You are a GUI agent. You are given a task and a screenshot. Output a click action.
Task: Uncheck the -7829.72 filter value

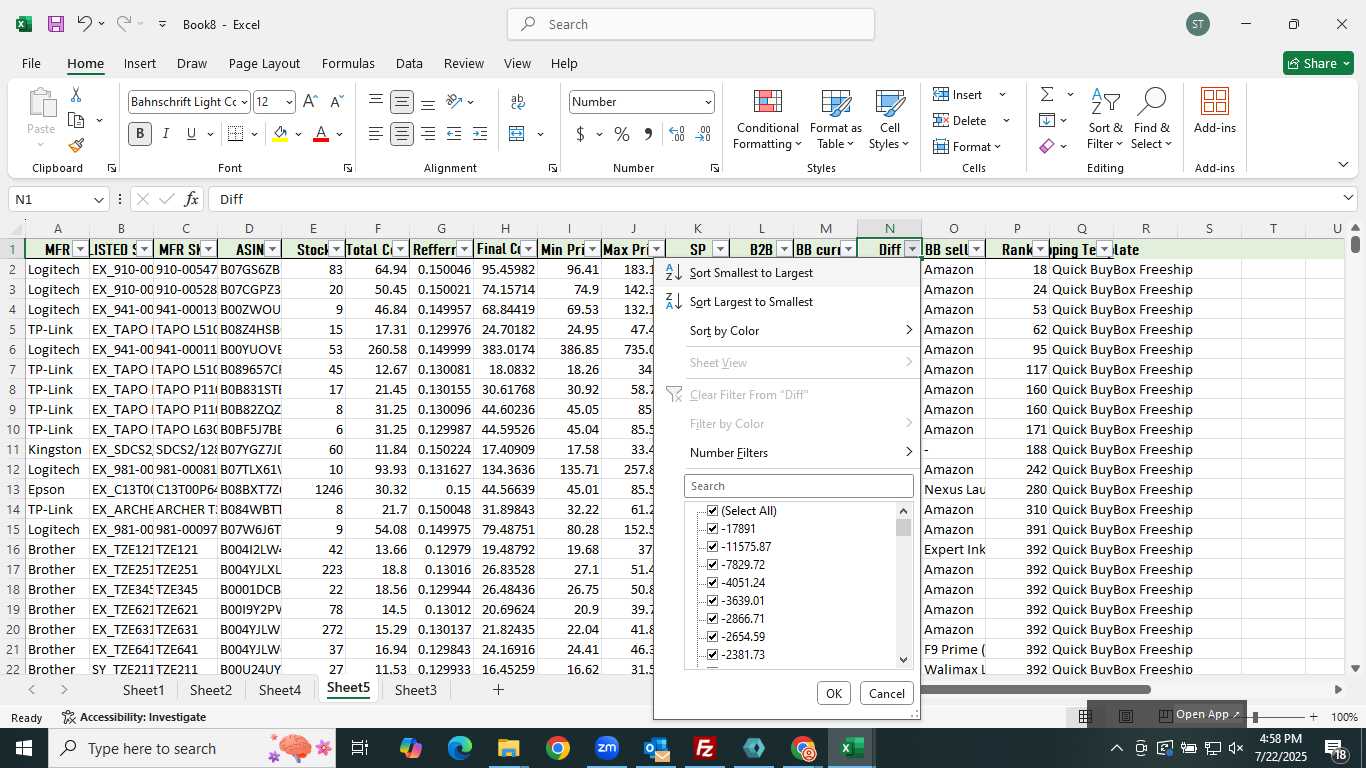(x=712, y=565)
